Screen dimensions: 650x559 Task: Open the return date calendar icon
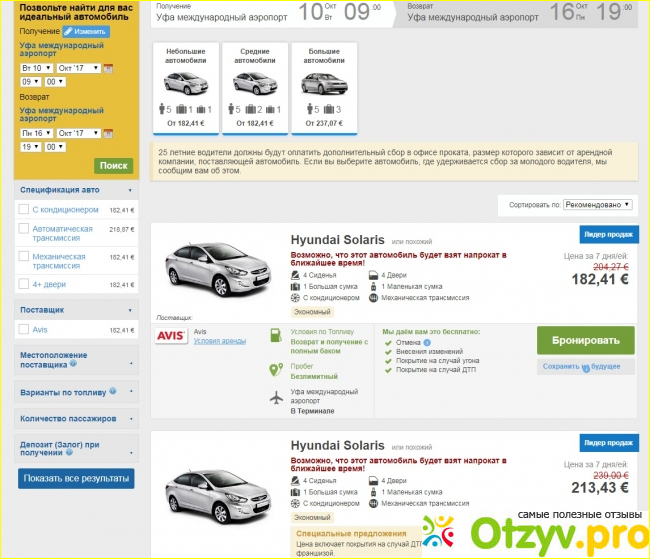click(108, 133)
